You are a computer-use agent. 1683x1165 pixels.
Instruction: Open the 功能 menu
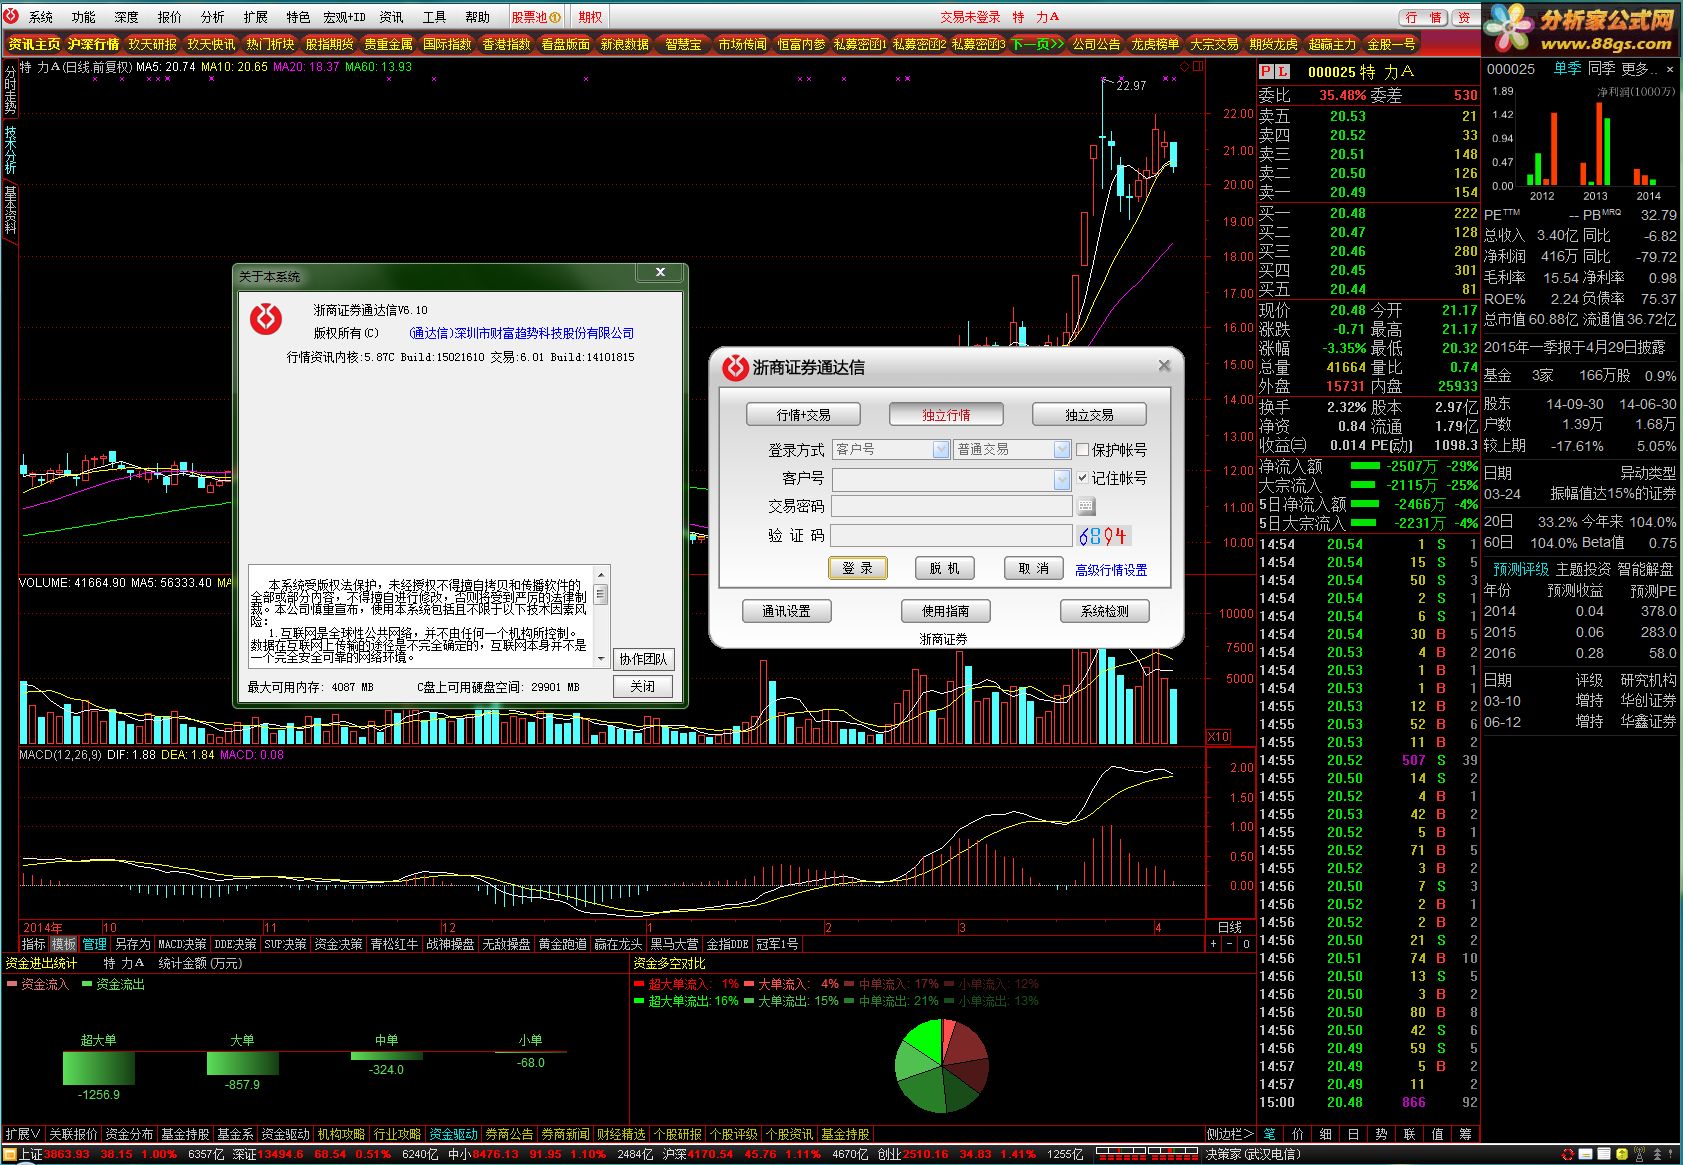click(84, 17)
